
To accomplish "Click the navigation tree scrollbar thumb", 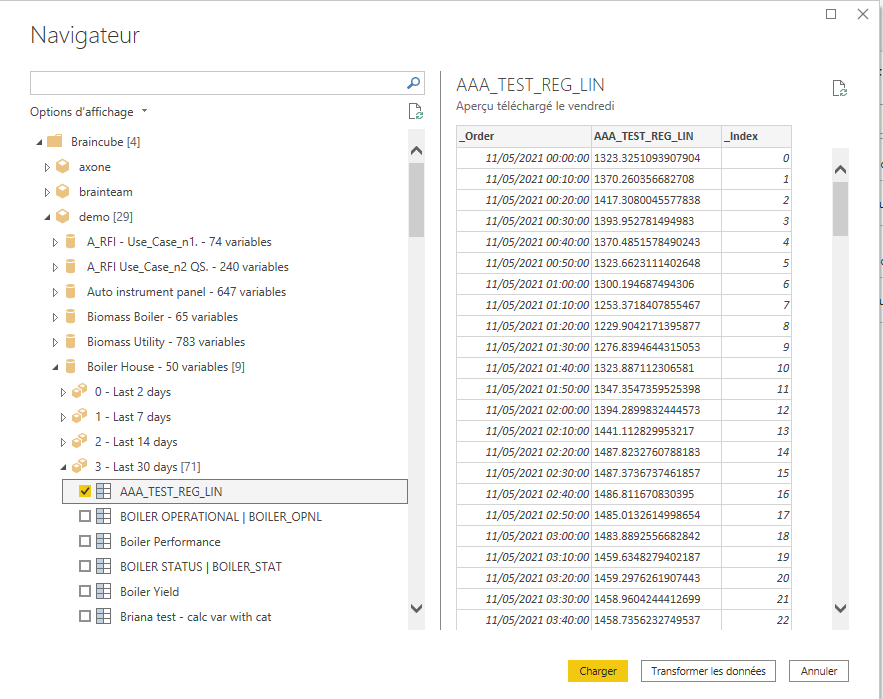I will point(416,200).
